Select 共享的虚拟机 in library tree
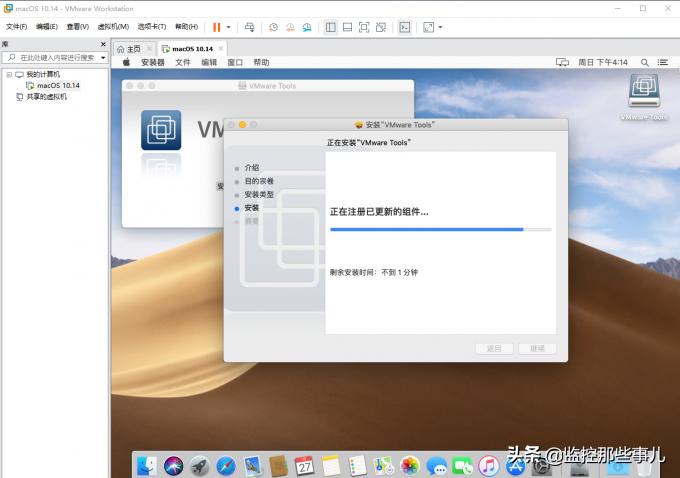 tap(42, 97)
